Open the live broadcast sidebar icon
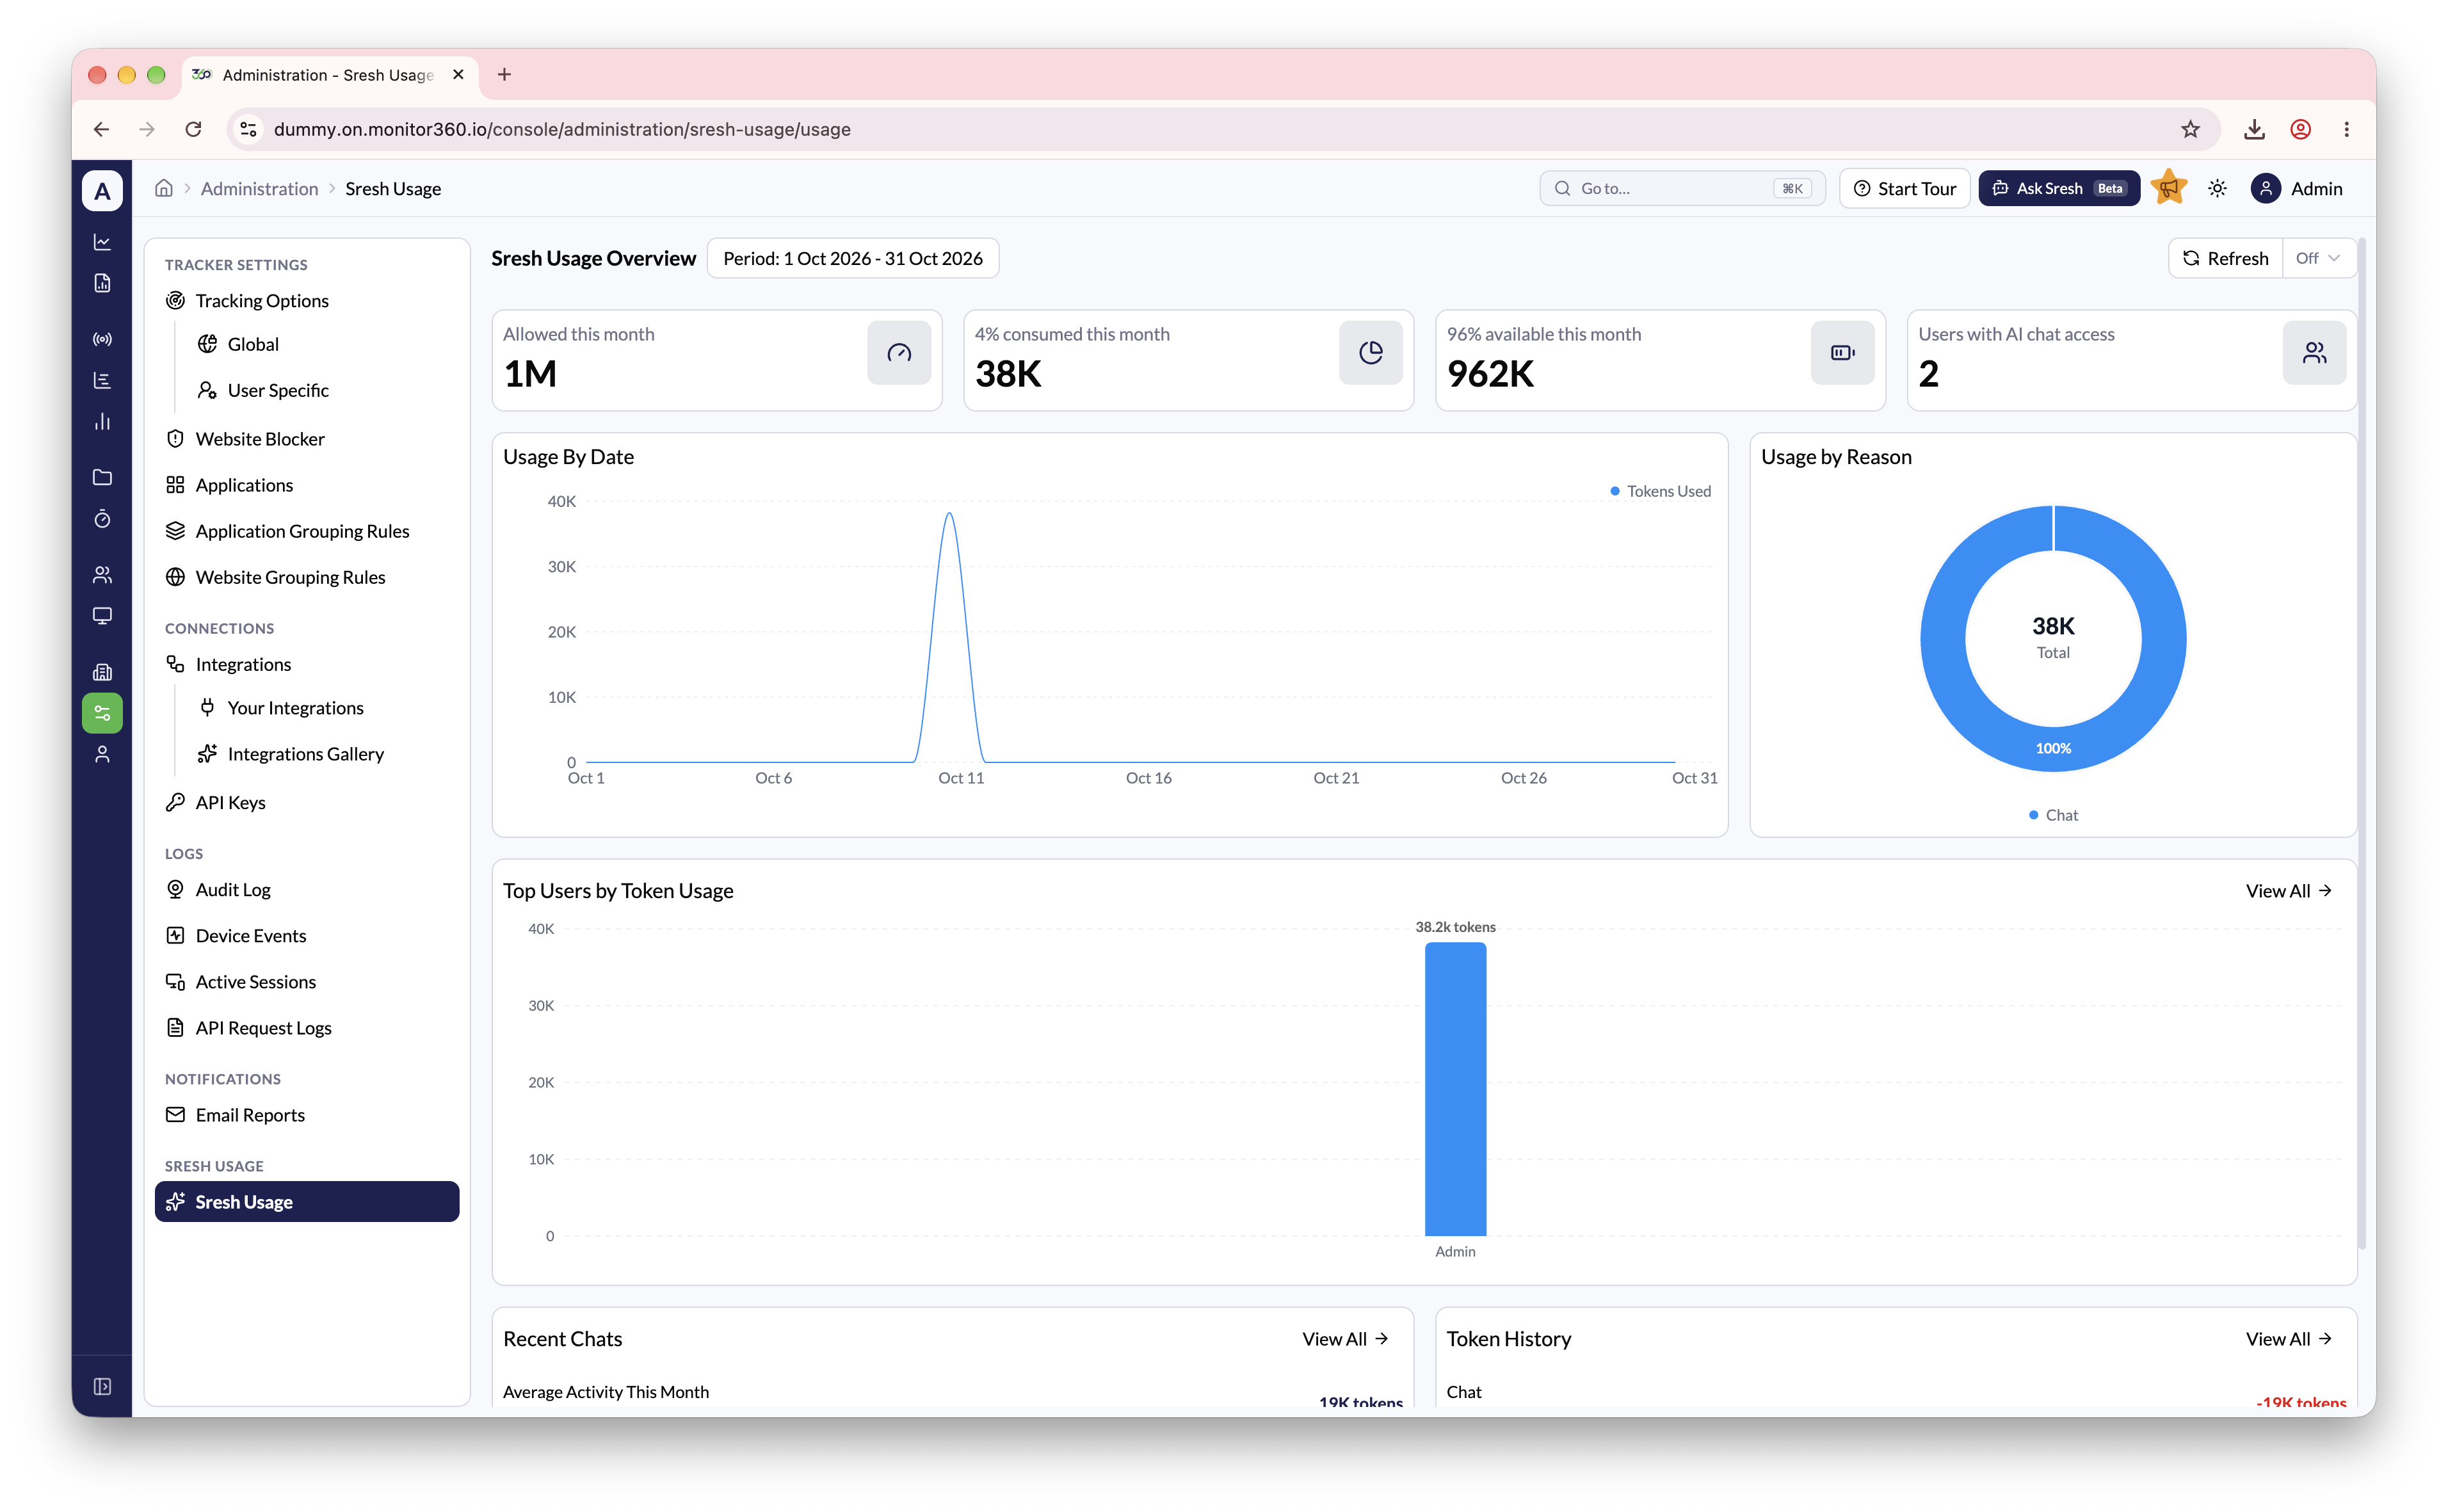The width and height of the screenshot is (2448, 1512). pos(102,339)
